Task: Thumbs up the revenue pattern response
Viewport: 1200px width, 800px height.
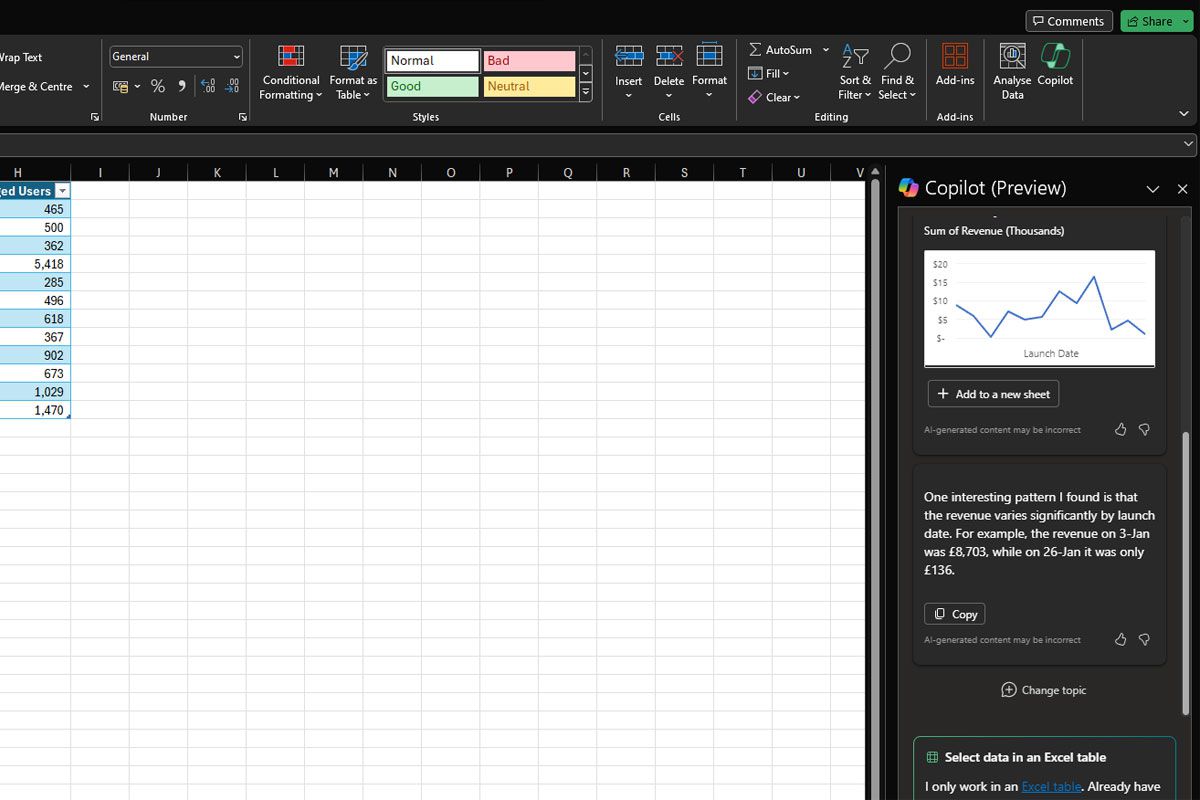Action: pyautogui.click(x=1120, y=639)
